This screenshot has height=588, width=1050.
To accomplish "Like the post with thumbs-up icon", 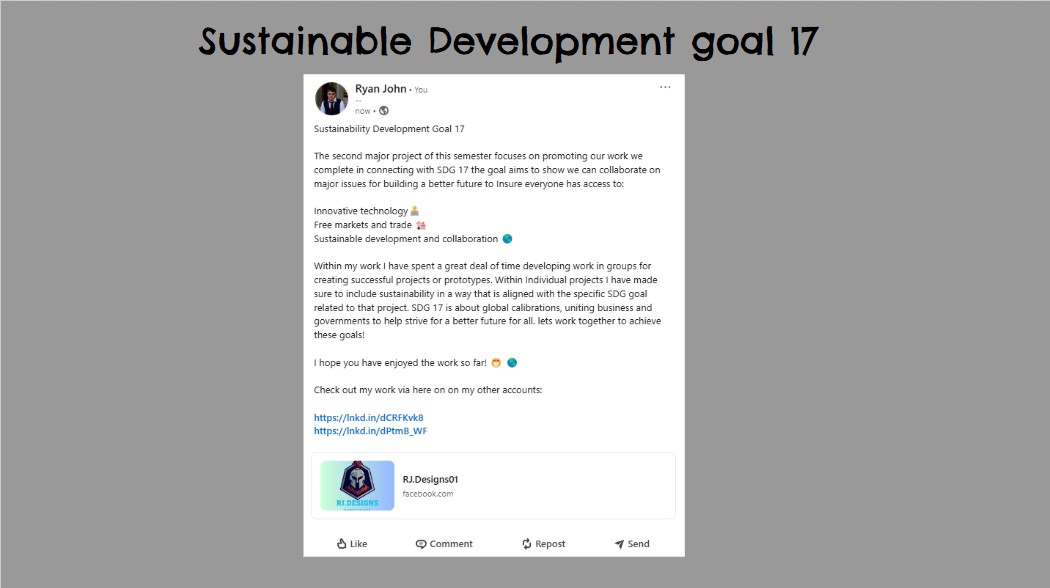I will [342, 544].
